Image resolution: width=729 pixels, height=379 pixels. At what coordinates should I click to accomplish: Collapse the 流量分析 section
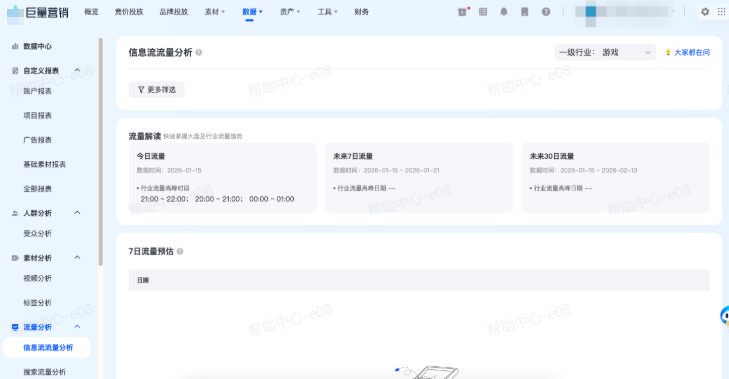pos(77,327)
